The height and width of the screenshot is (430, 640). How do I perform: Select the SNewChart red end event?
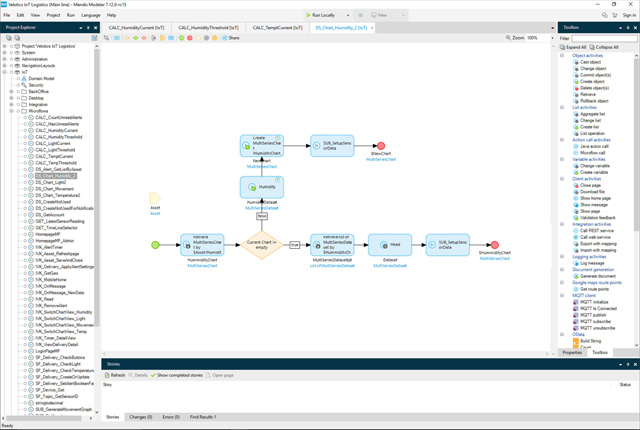pos(381,146)
